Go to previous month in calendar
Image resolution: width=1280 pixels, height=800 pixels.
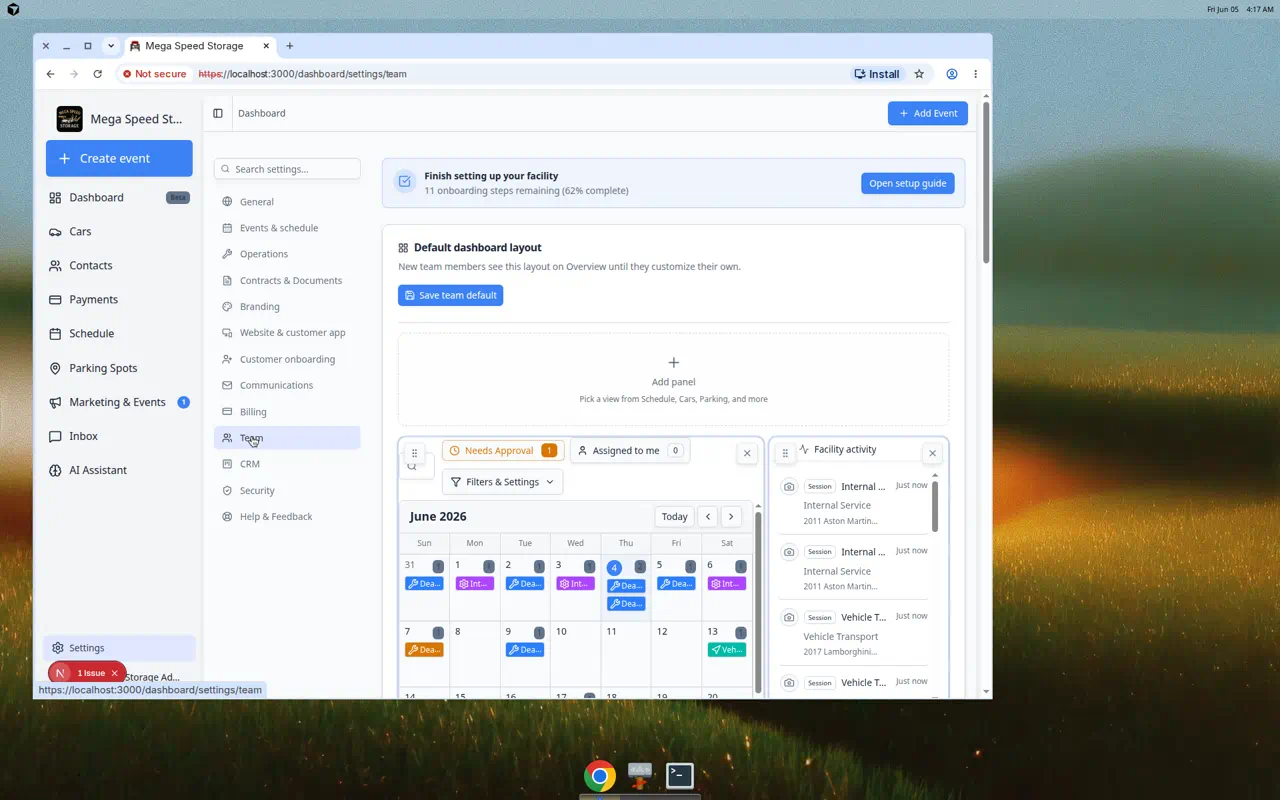708,516
